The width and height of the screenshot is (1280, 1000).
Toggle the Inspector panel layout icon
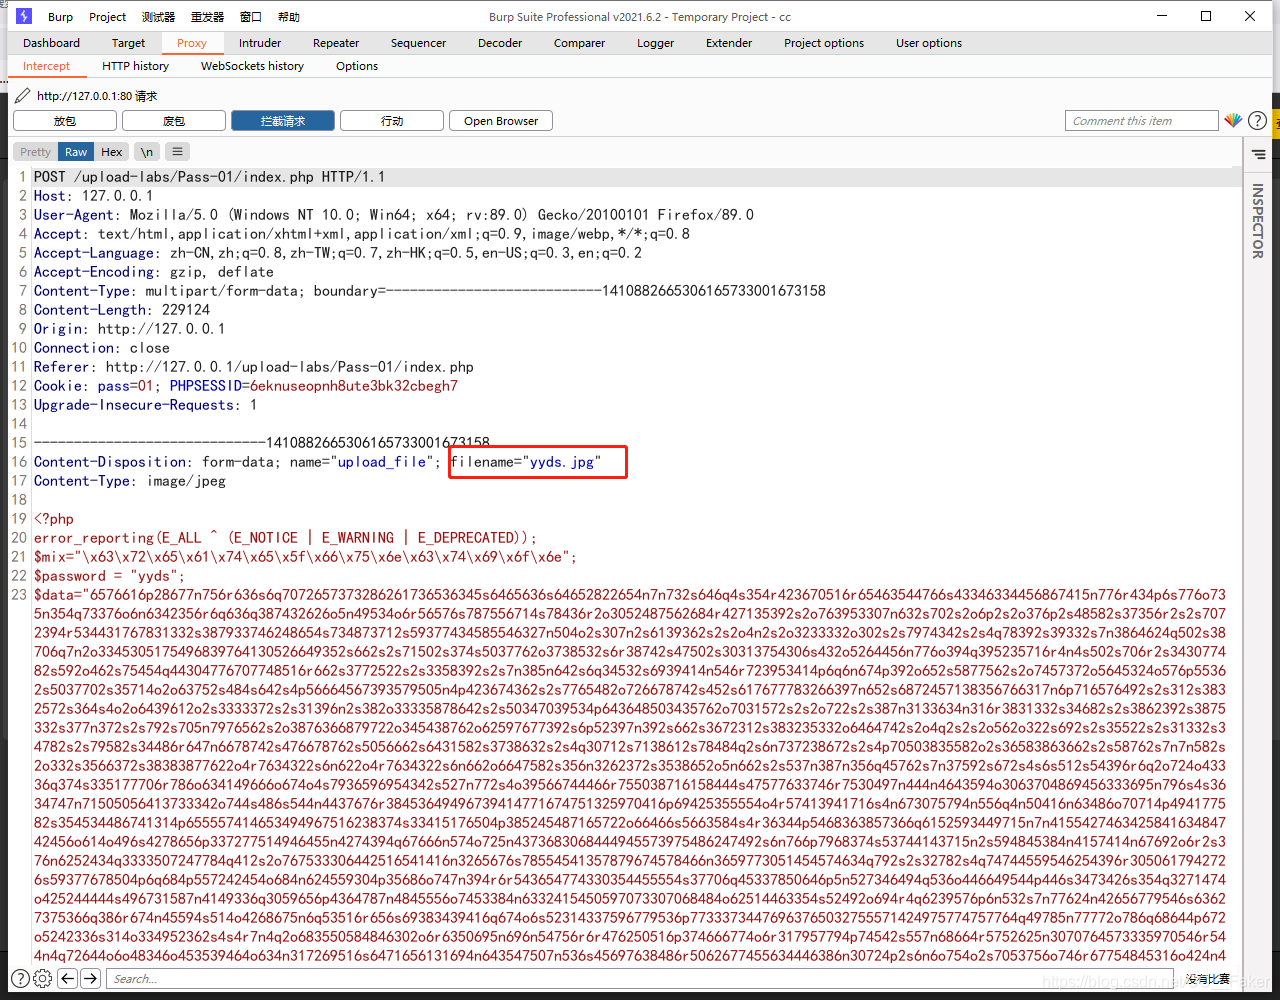click(1258, 154)
